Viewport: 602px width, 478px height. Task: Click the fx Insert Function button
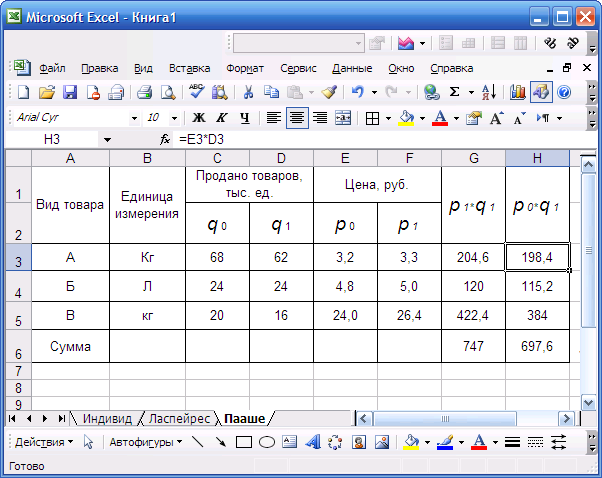[x=165, y=140]
